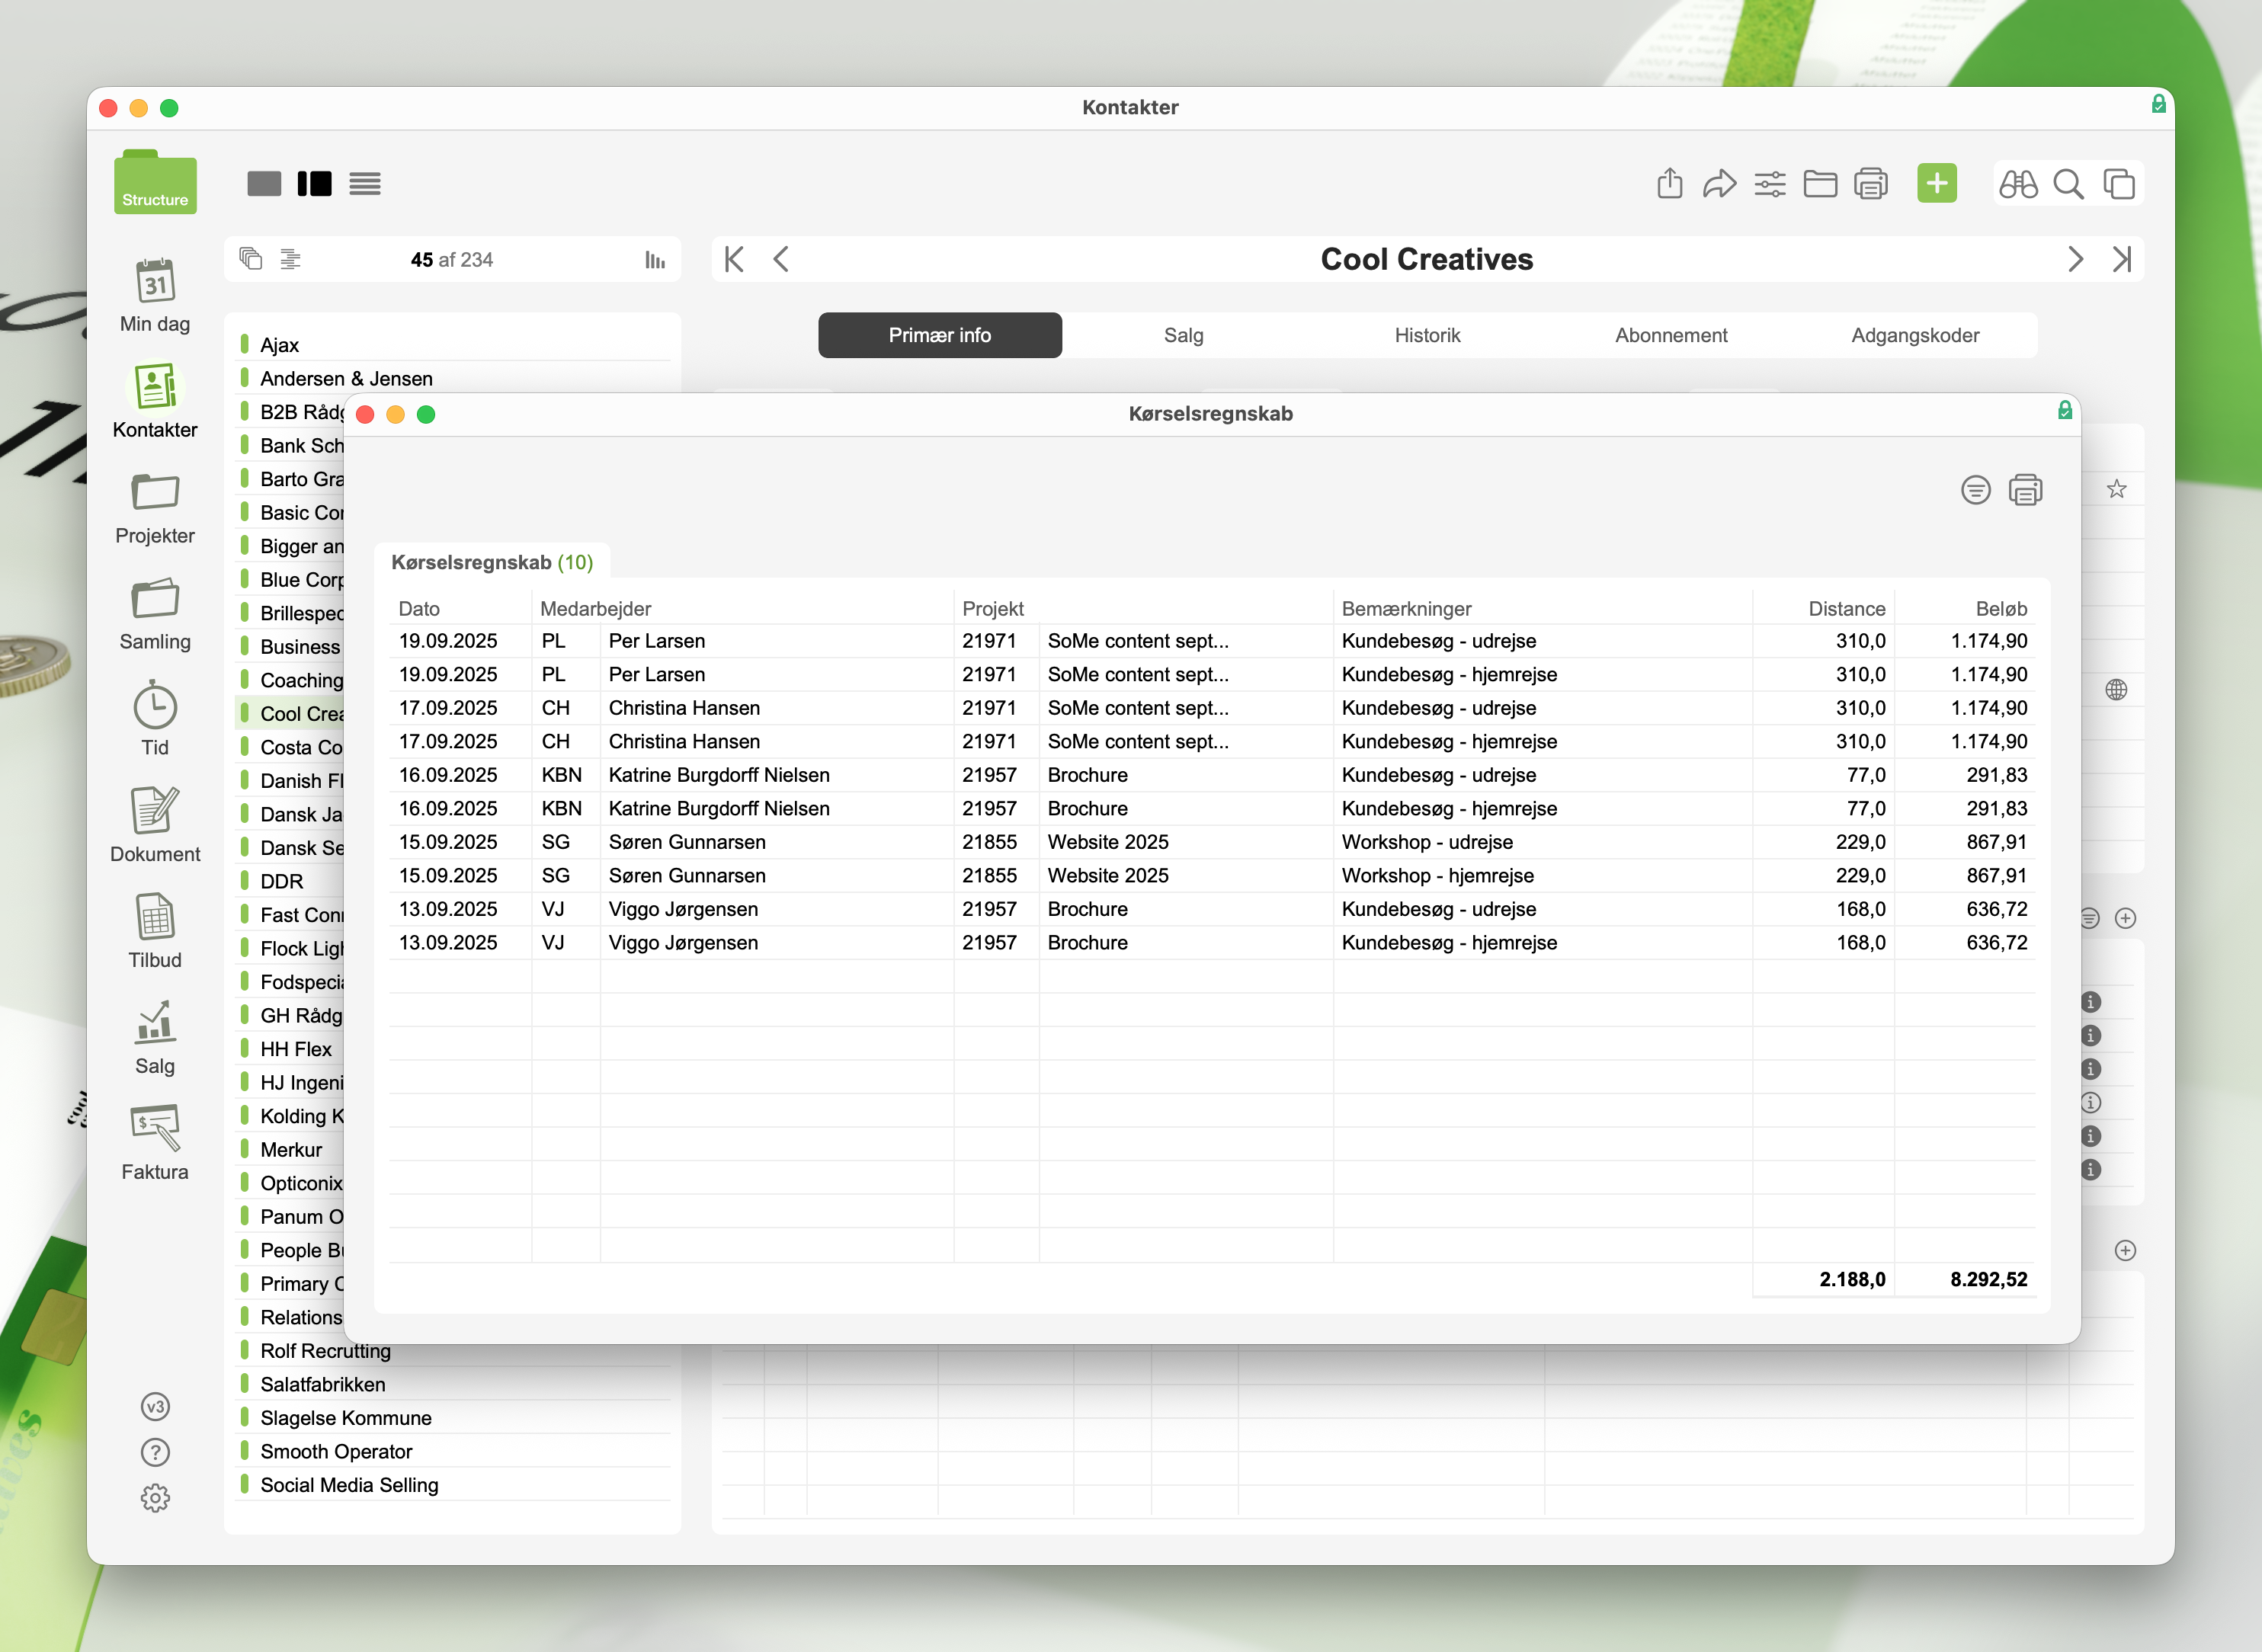This screenshot has height=1652, width=2262.
Task: Select Salatfabrikken in contact list
Action: (323, 1384)
